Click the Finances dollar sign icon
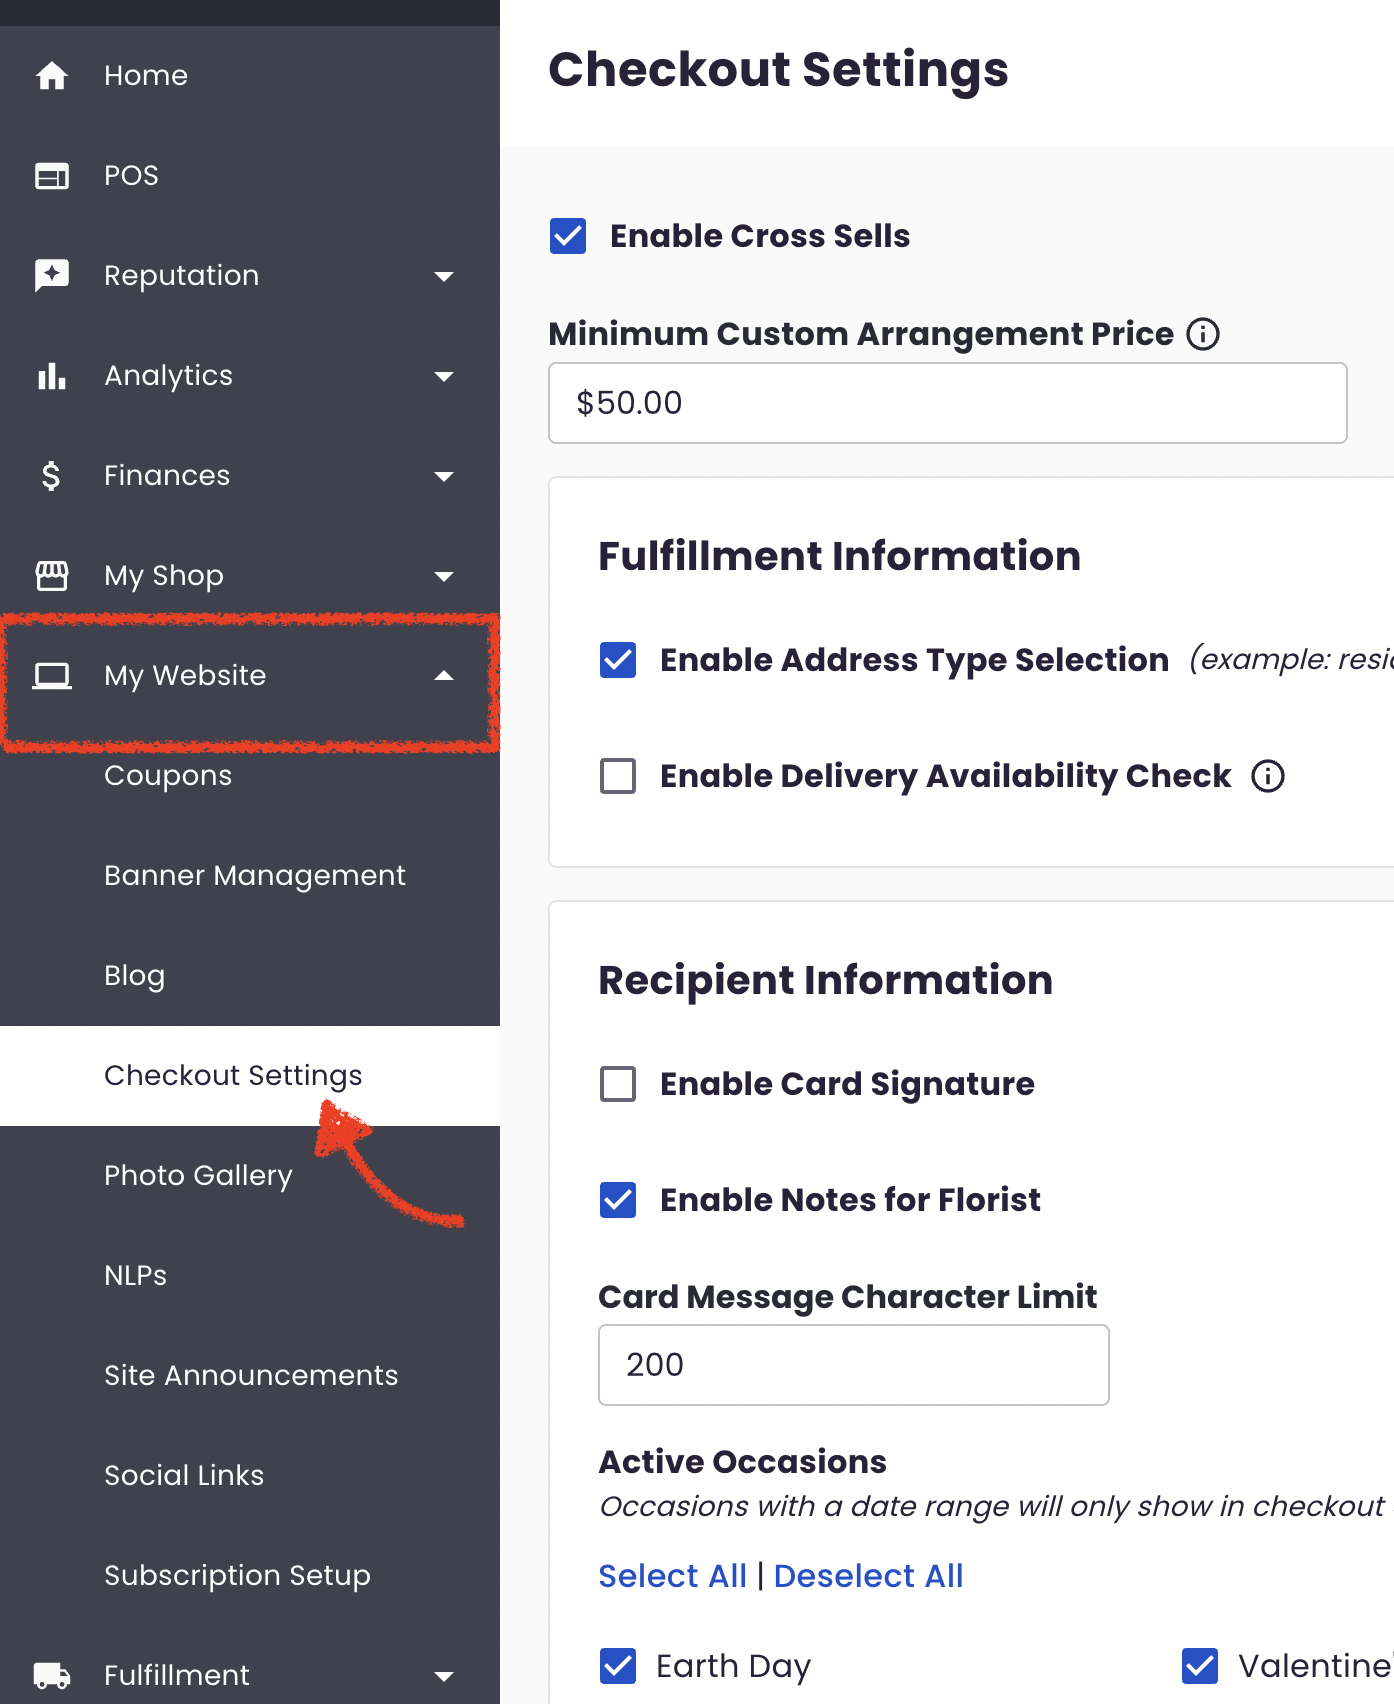 coord(52,476)
